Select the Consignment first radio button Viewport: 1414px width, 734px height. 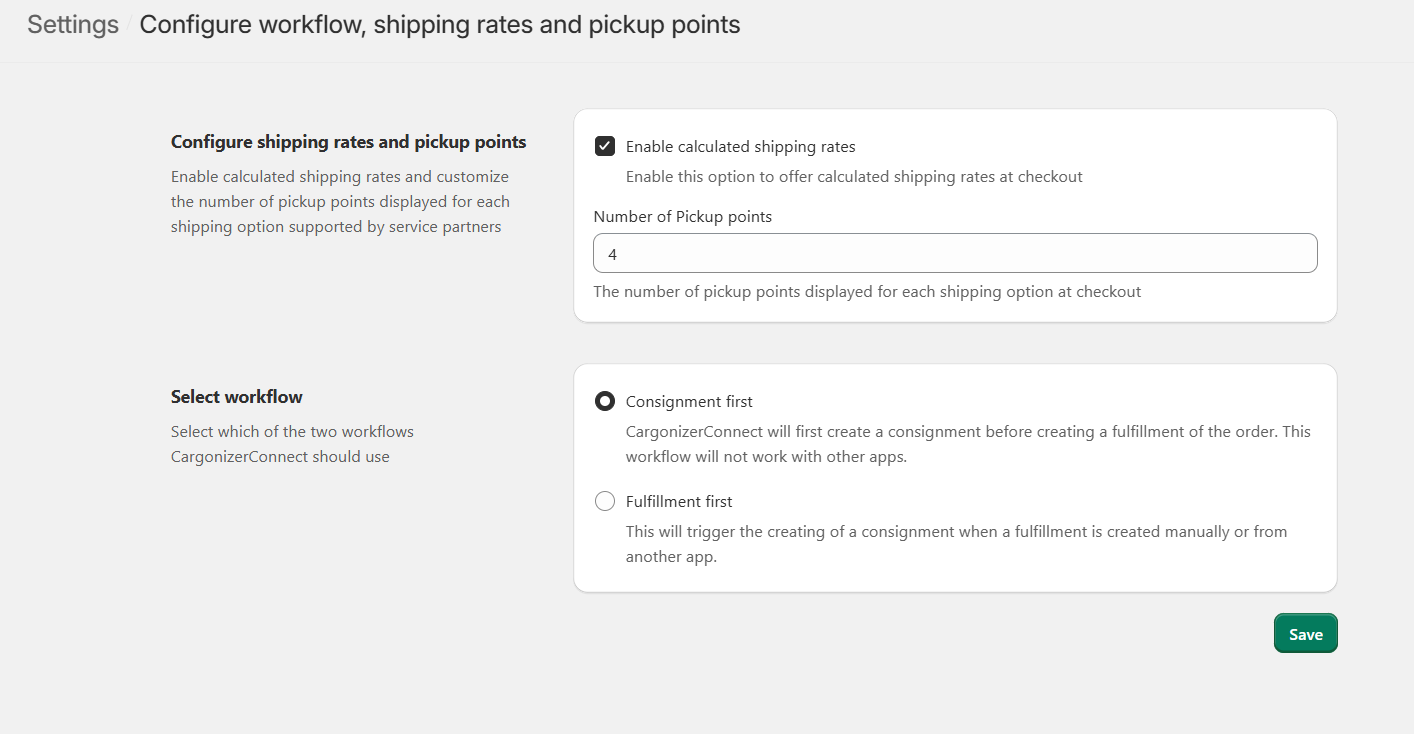point(605,402)
